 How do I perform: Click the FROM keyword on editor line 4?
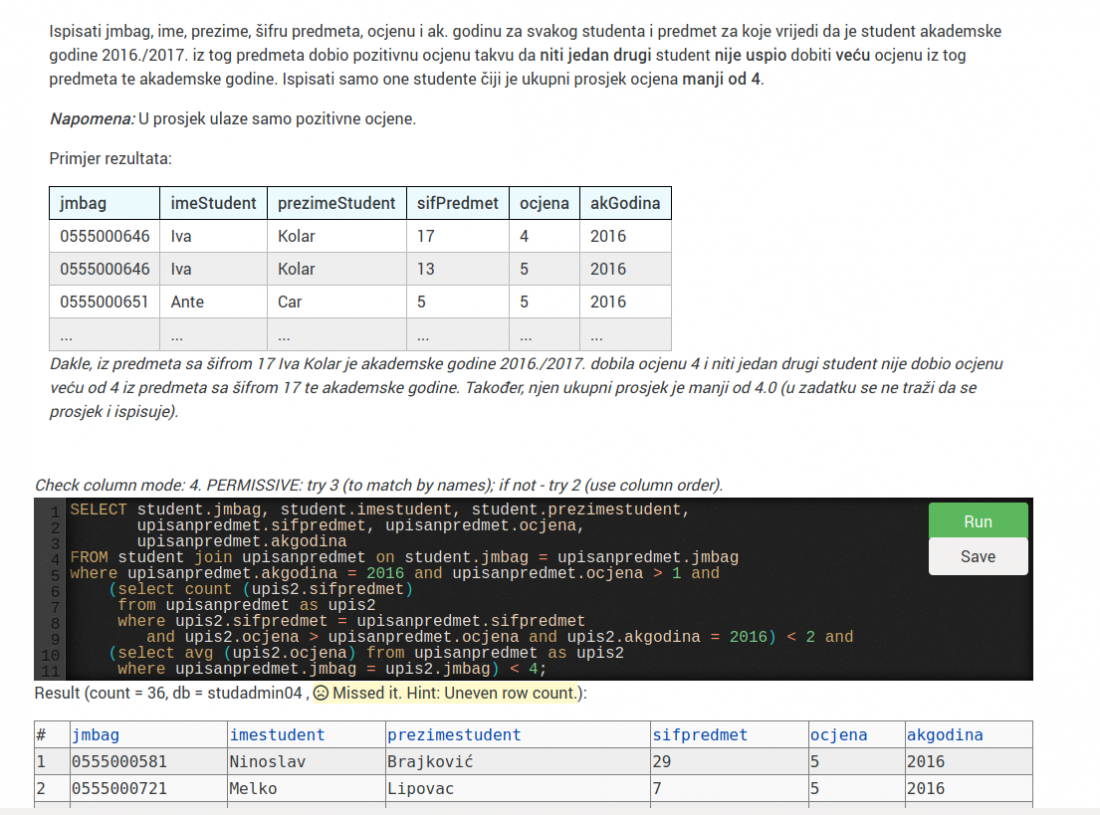(x=88, y=557)
